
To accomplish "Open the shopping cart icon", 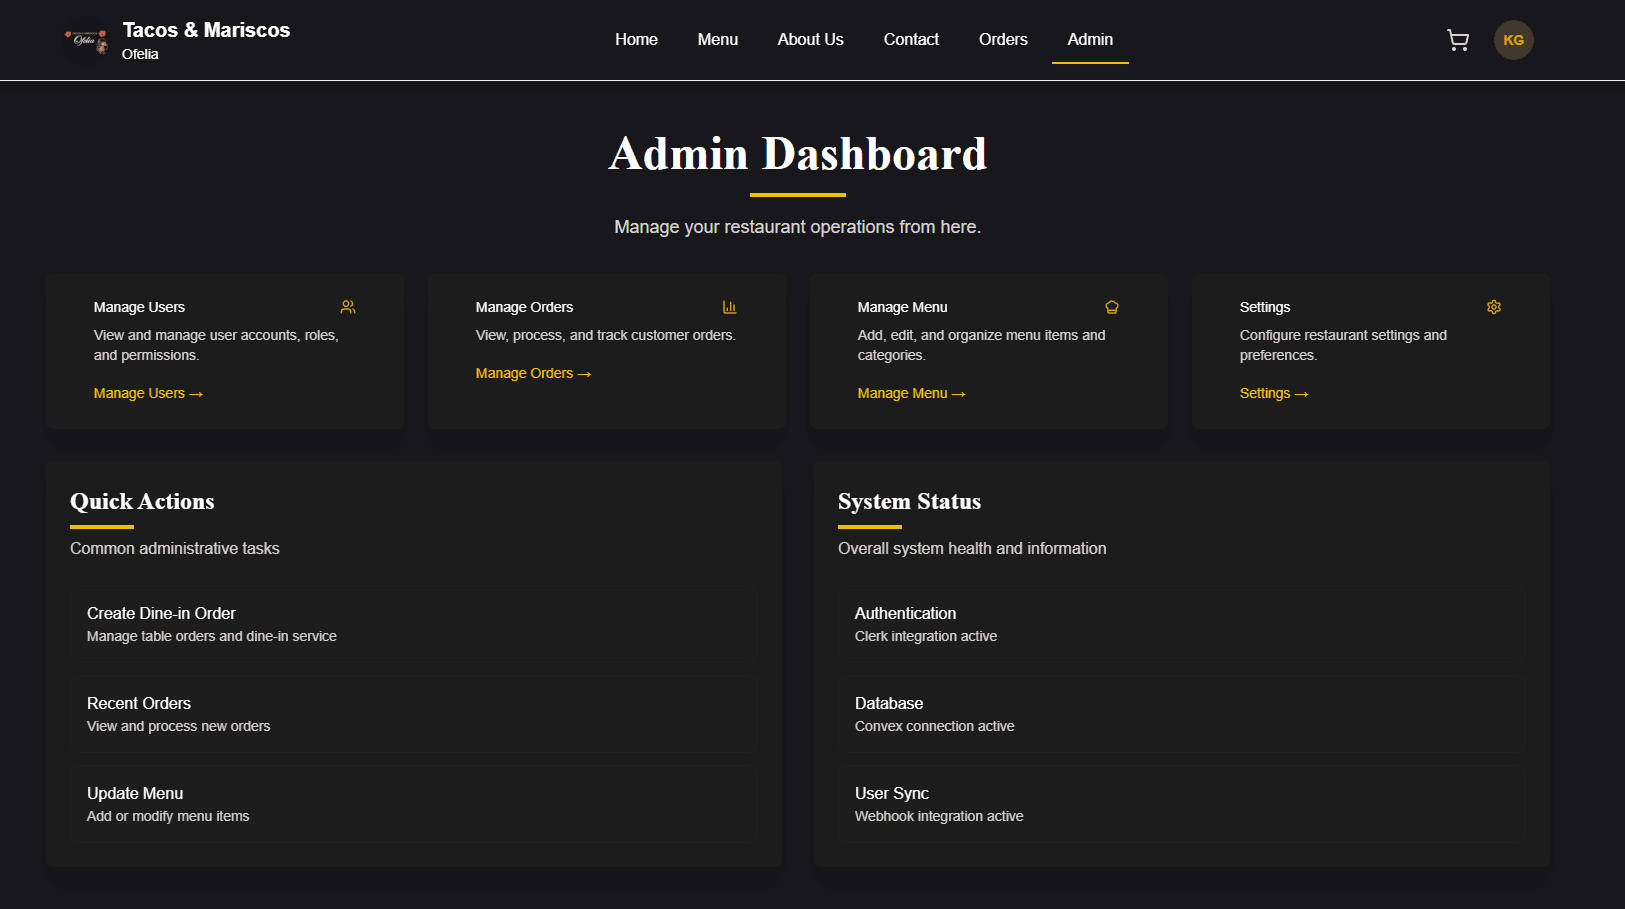I will pyautogui.click(x=1457, y=40).
